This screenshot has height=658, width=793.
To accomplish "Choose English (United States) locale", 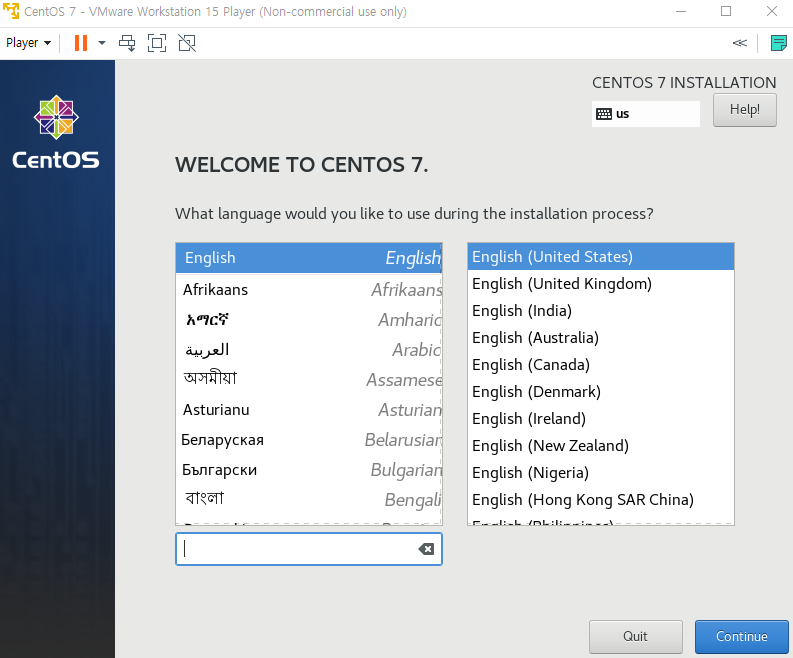I will (x=601, y=256).
